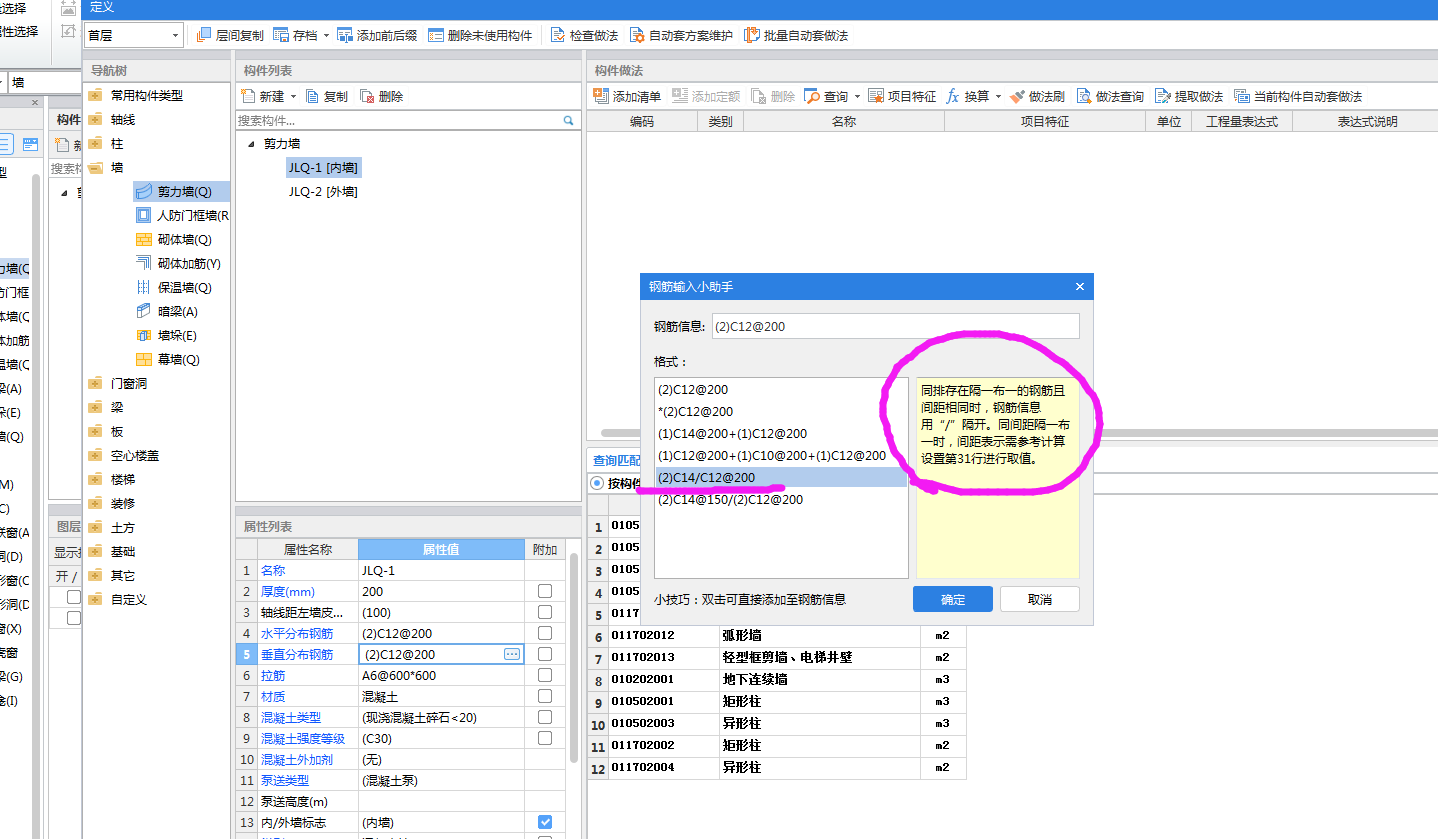The width and height of the screenshot is (1438, 839).
Task: Toggle 附加 checkbox for 混凝土类型 row
Action: click(545, 717)
